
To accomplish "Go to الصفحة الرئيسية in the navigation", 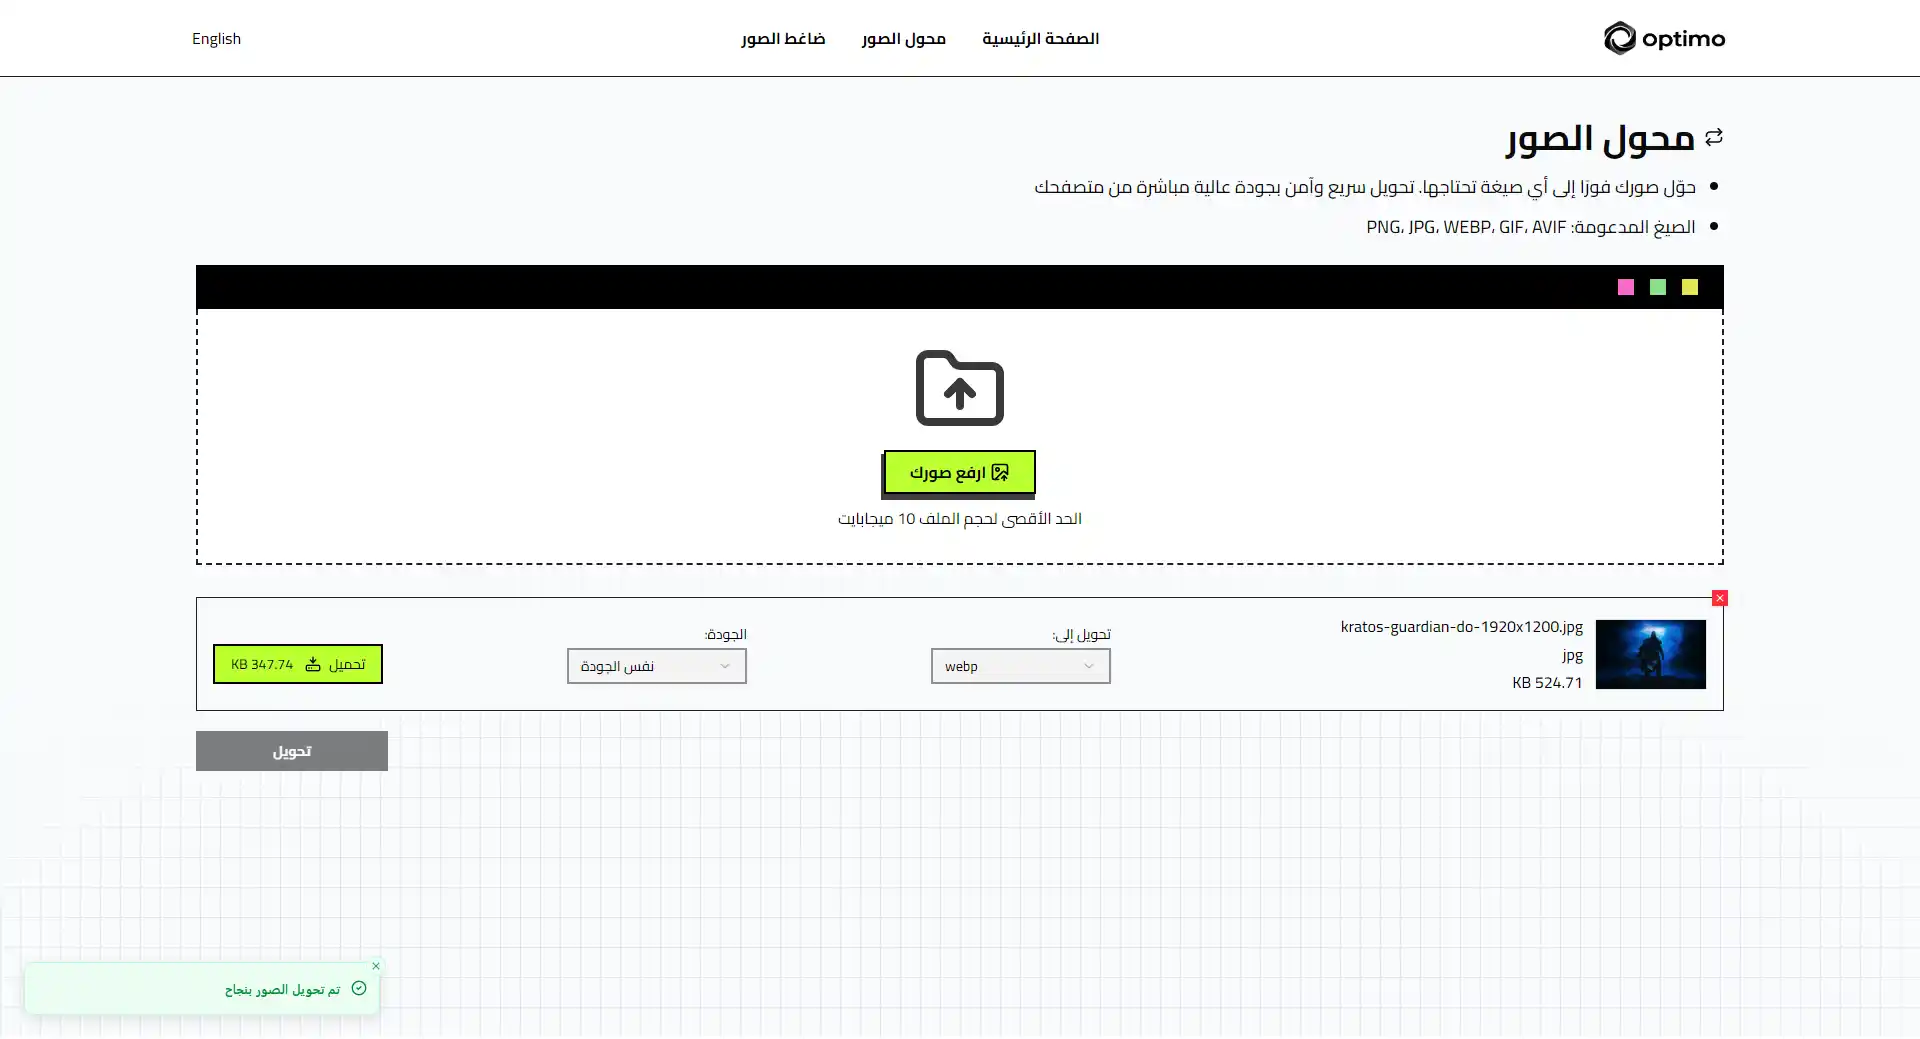I will (x=1041, y=38).
